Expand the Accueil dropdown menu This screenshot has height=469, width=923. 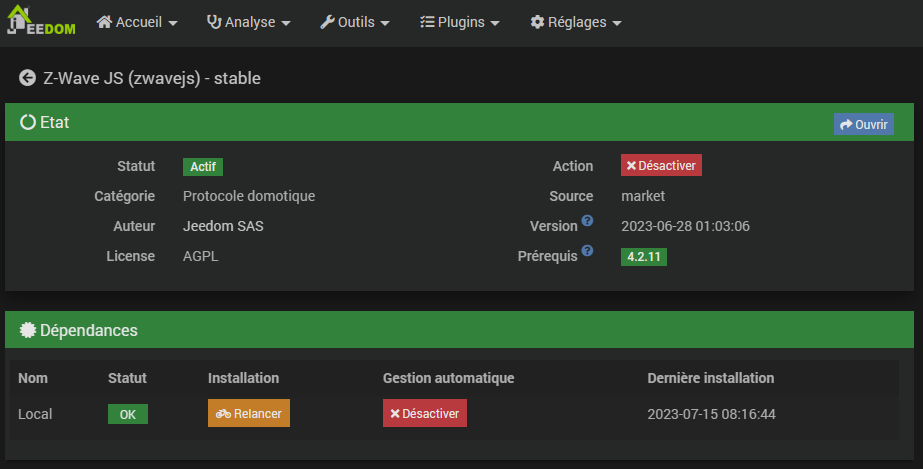pyautogui.click(x=139, y=22)
